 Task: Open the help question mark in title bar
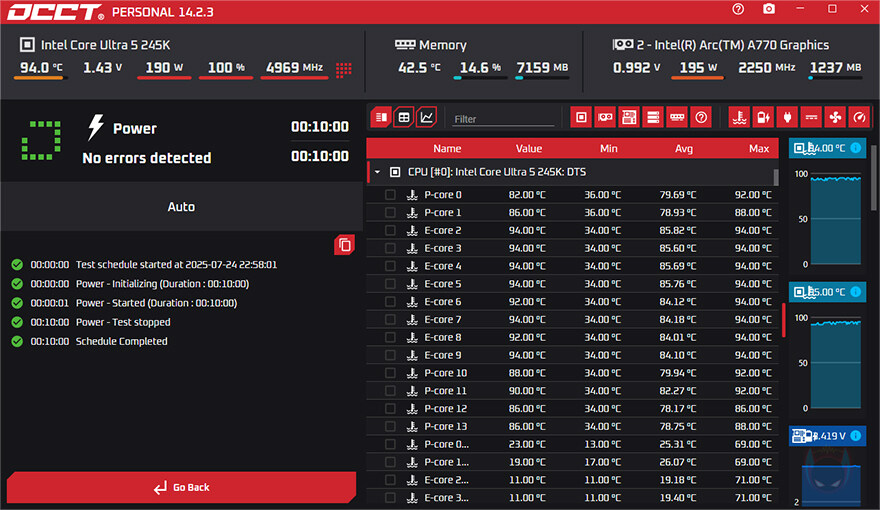coord(738,9)
